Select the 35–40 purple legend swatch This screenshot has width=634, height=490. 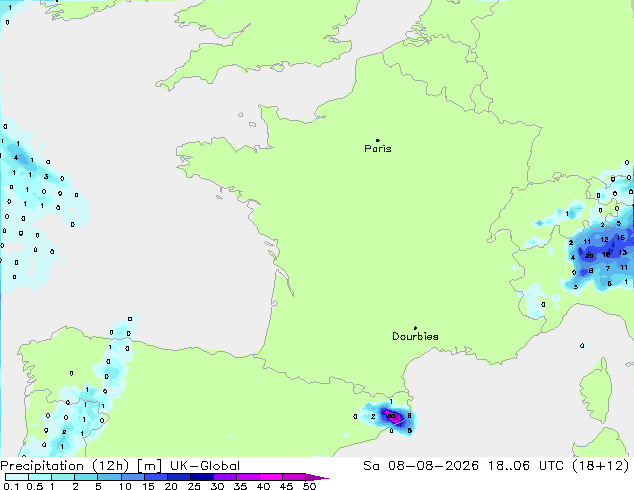pos(247,477)
